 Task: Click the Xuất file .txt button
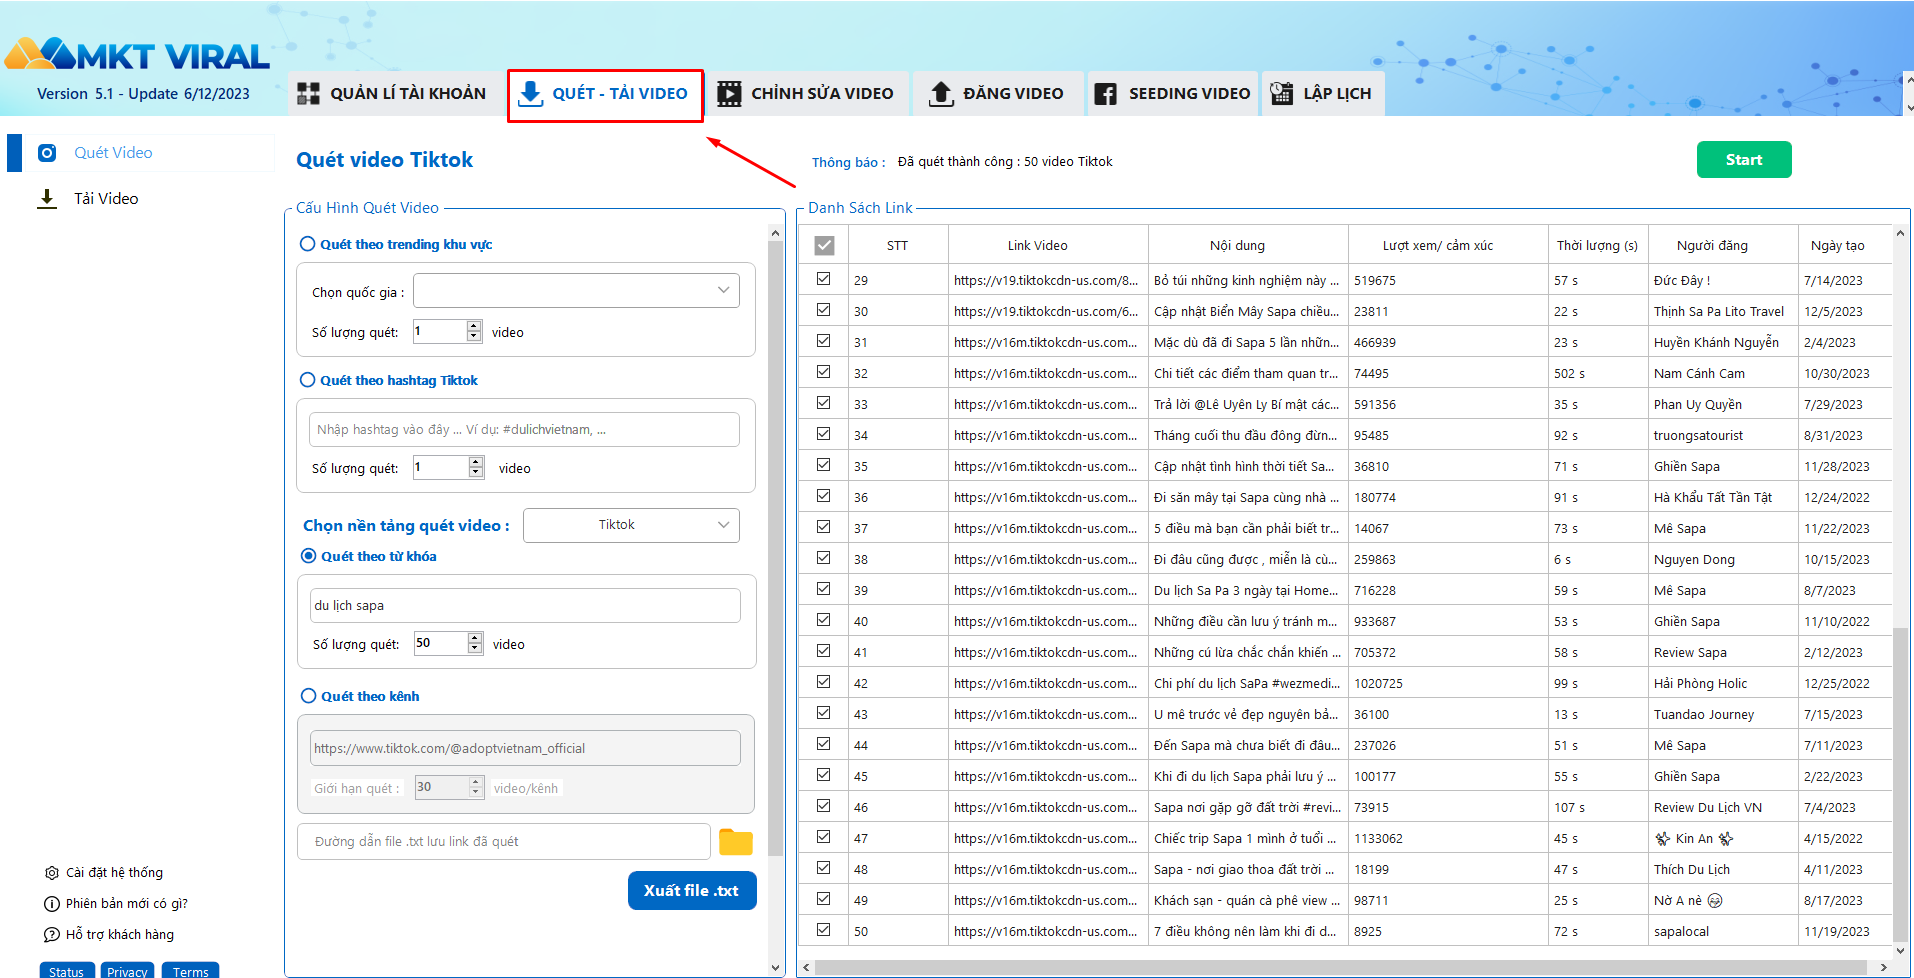[692, 891]
